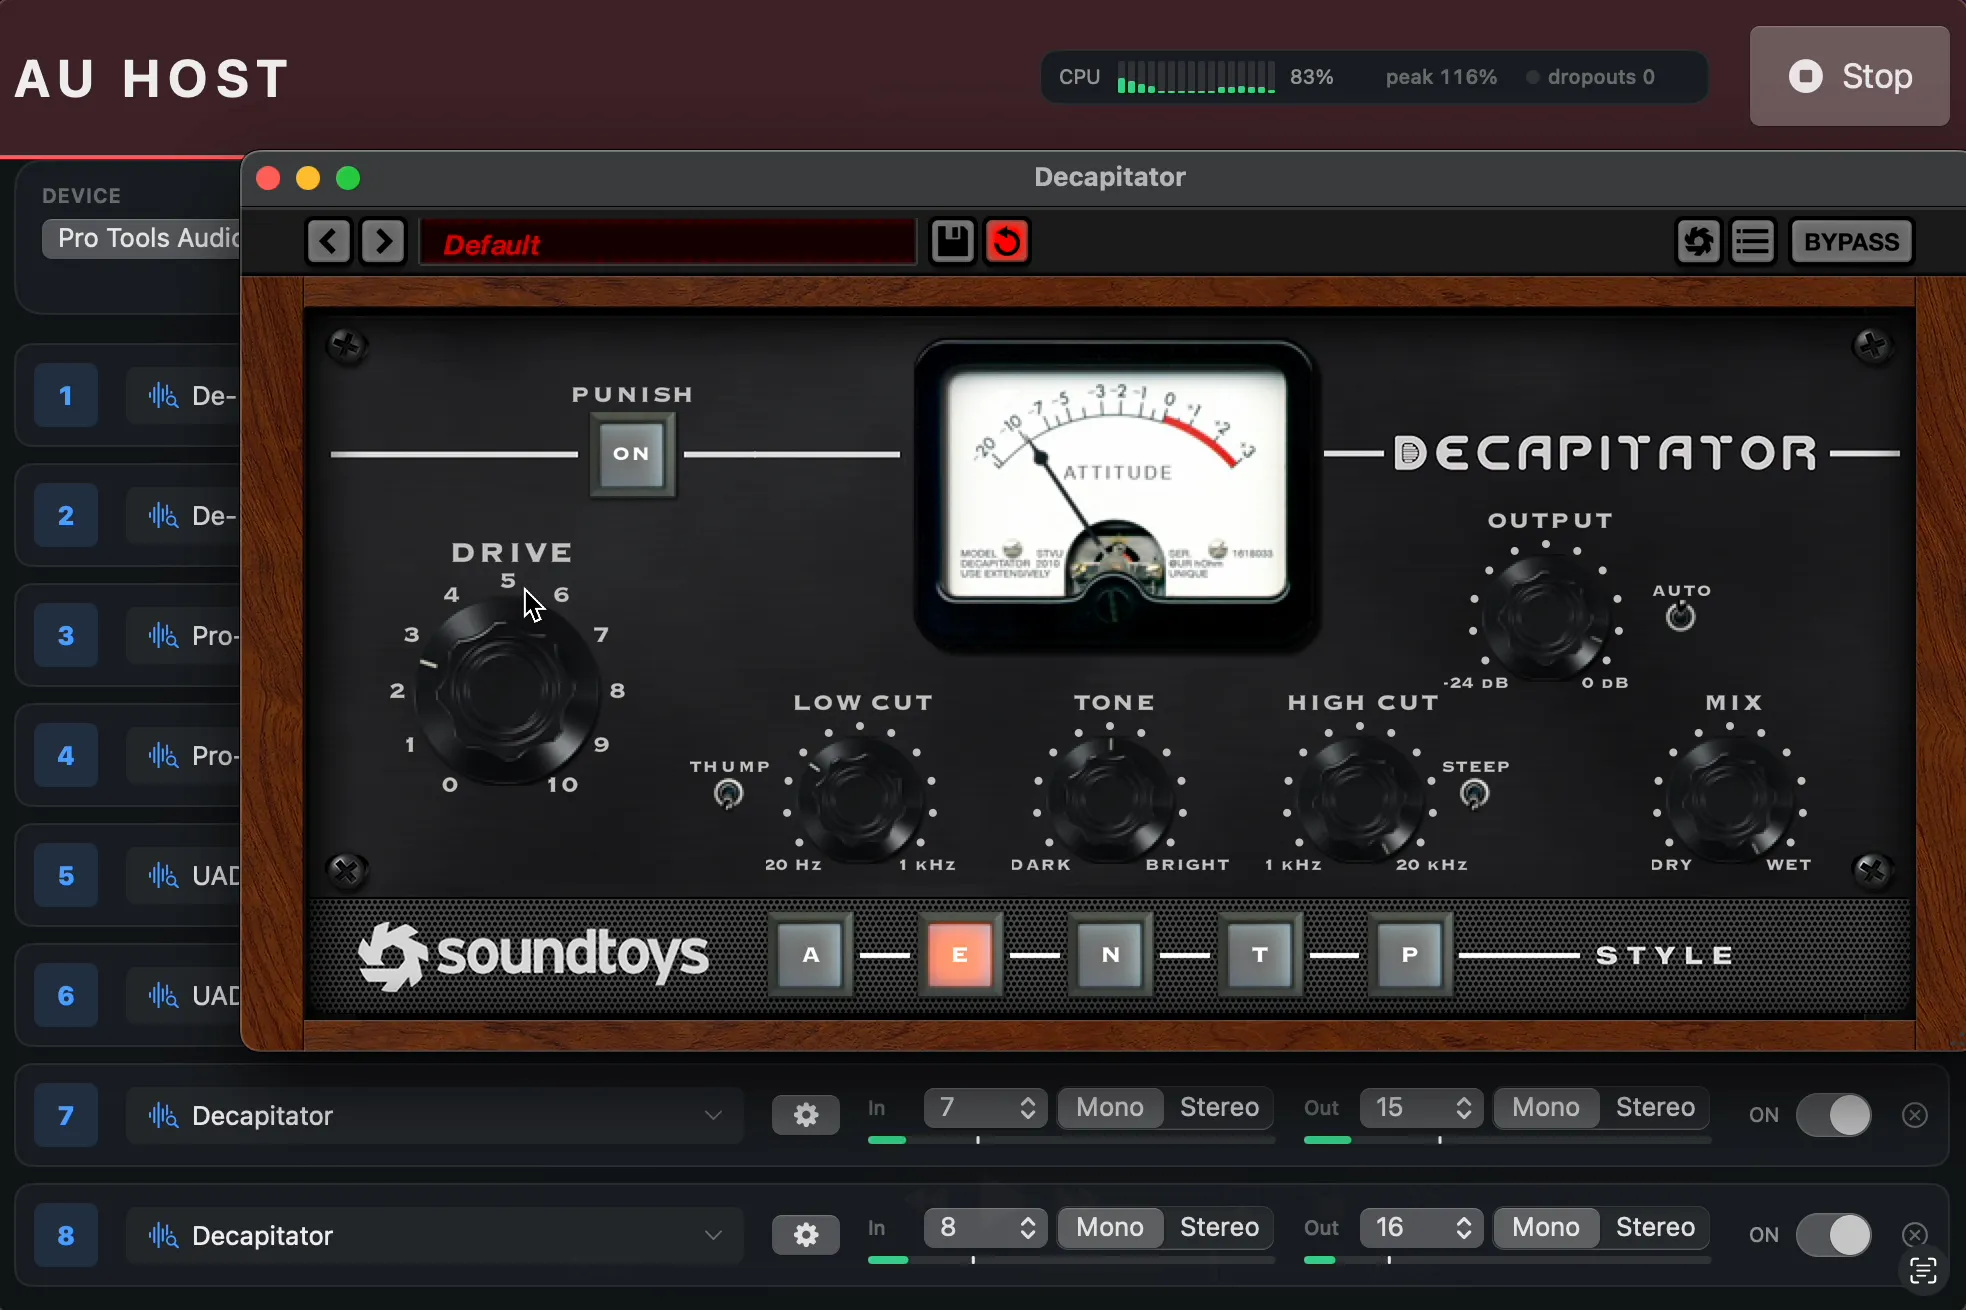Click the red revert preset icon
The width and height of the screenshot is (1966, 1310).
(x=1007, y=242)
